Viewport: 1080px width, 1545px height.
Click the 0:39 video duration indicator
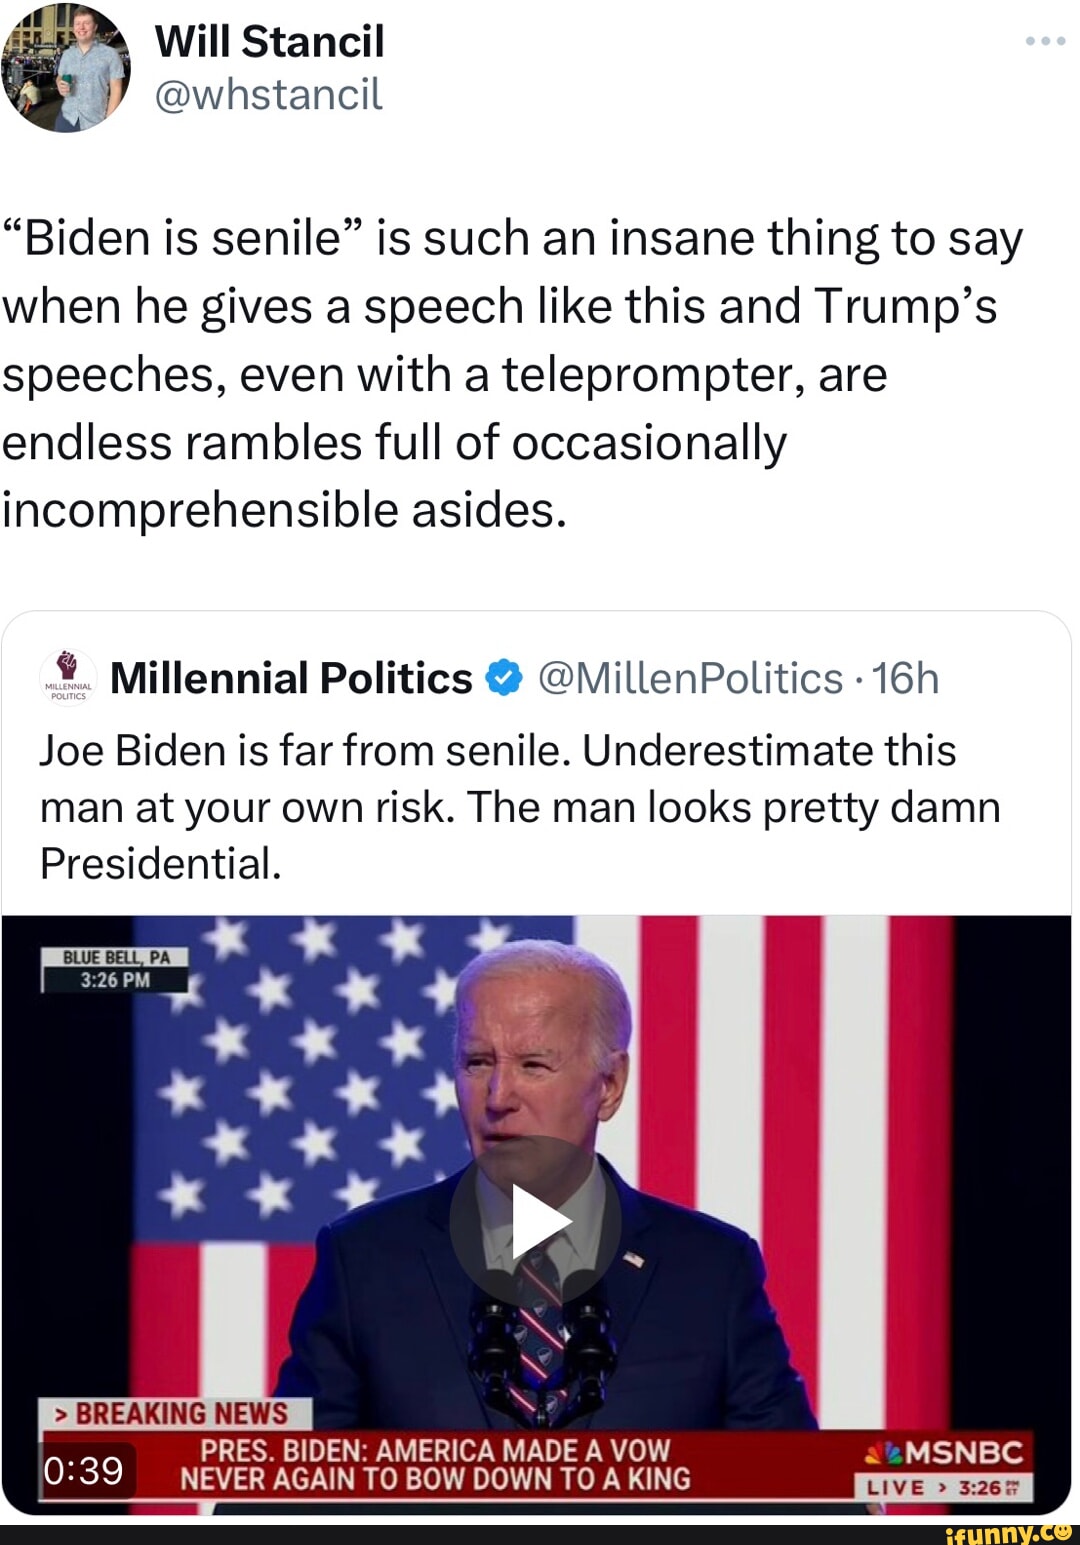85,1467
